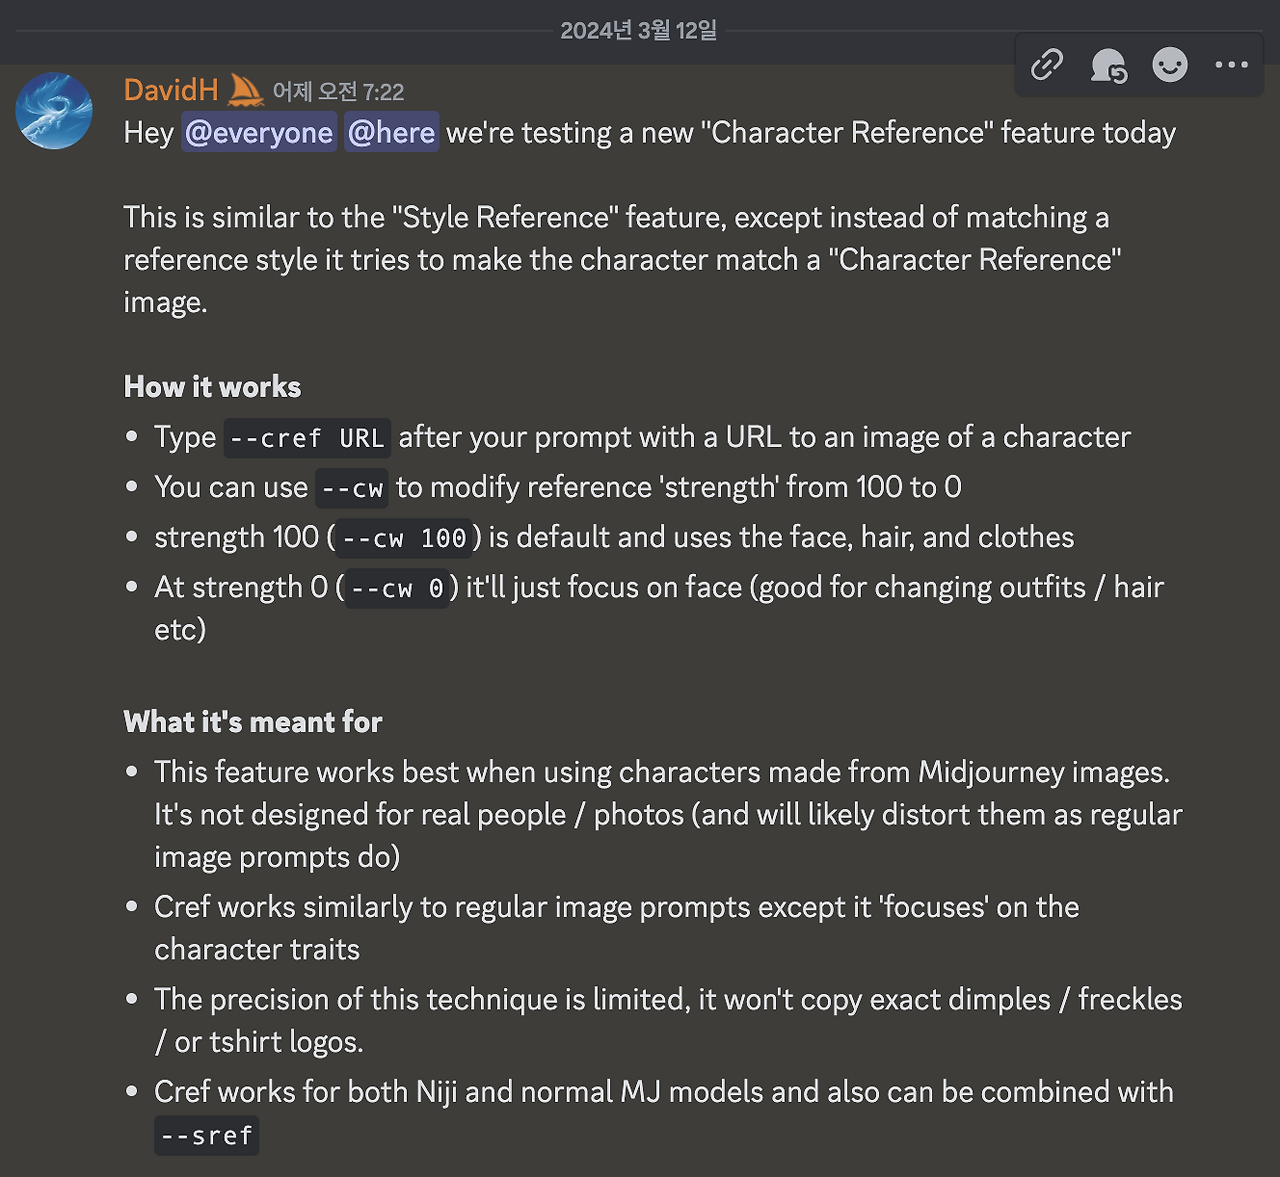
Task: Click the paragraph starting "This is similar"
Action: (620, 259)
